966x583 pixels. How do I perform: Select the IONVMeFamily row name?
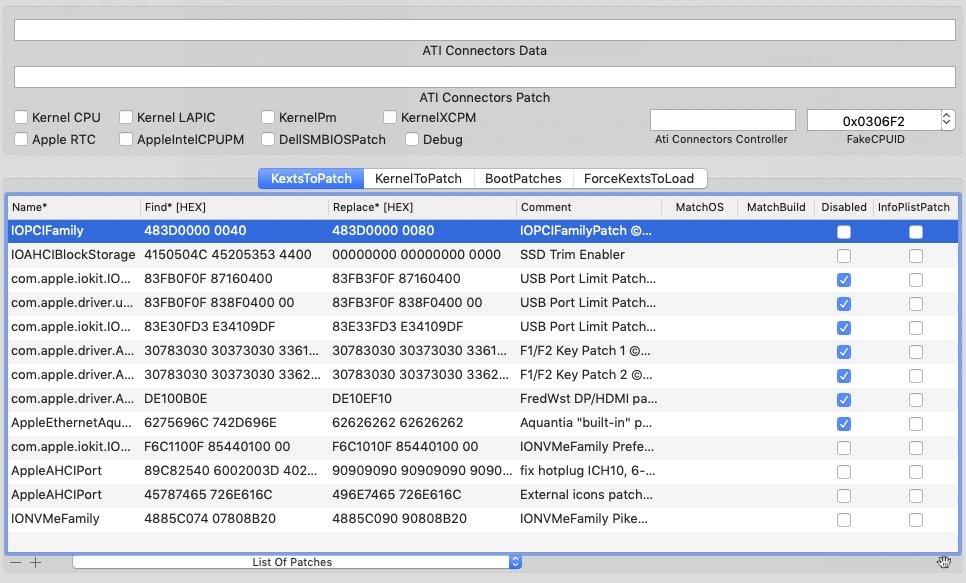(x=55, y=519)
